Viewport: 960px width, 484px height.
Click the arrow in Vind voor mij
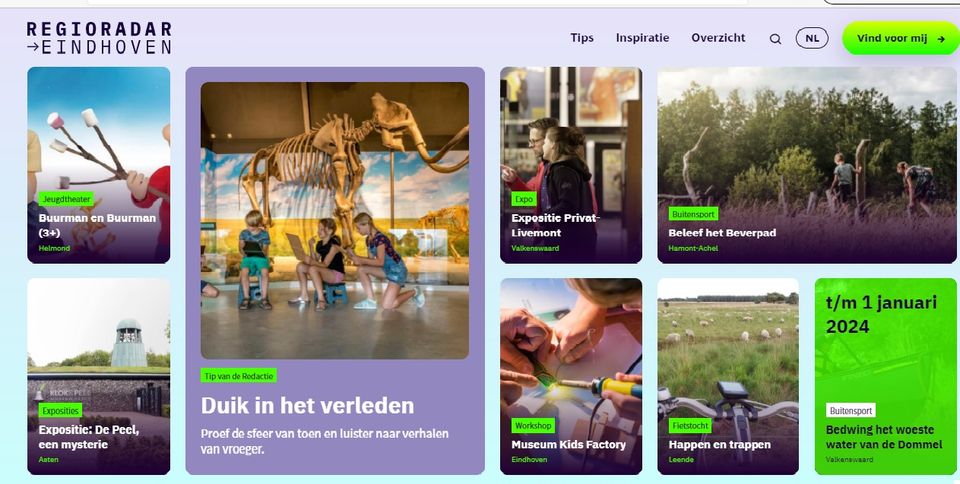[941, 39]
